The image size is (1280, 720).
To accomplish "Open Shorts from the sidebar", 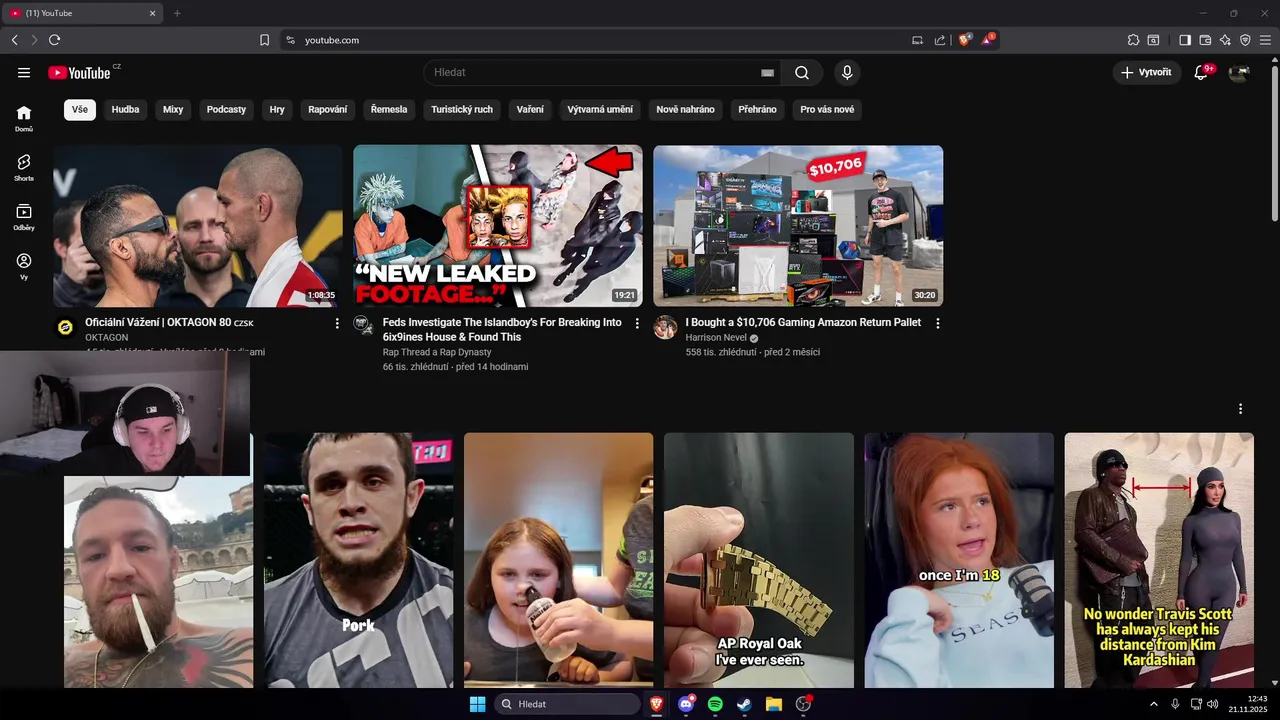I will (24, 167).
